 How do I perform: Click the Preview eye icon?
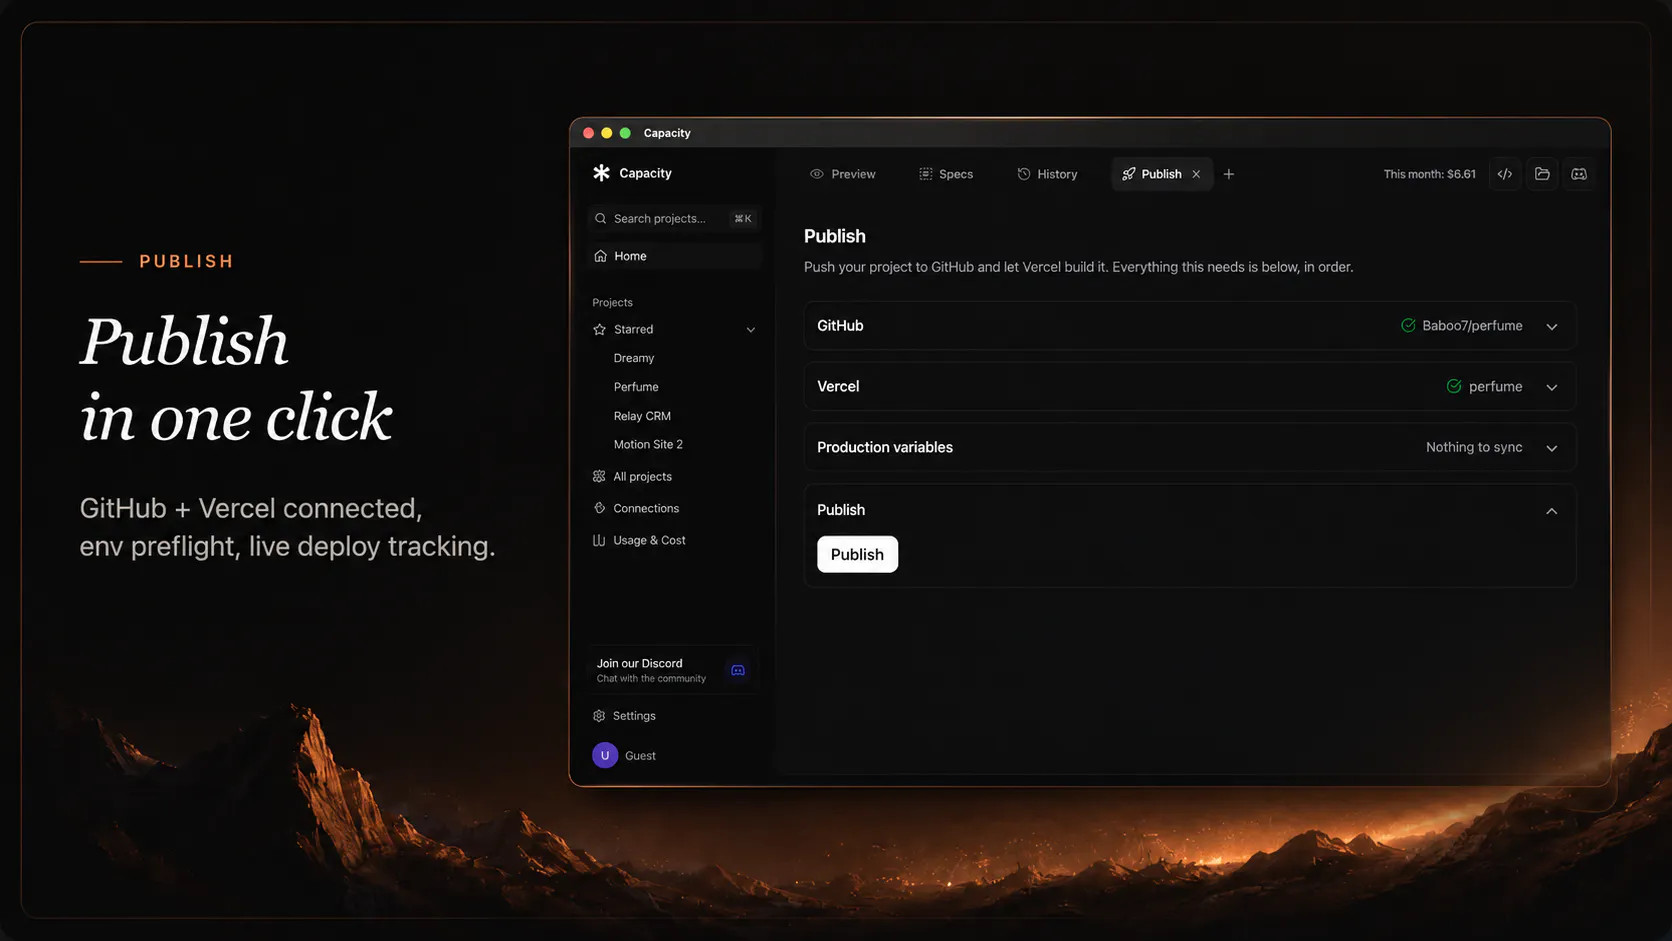(817, 174)
